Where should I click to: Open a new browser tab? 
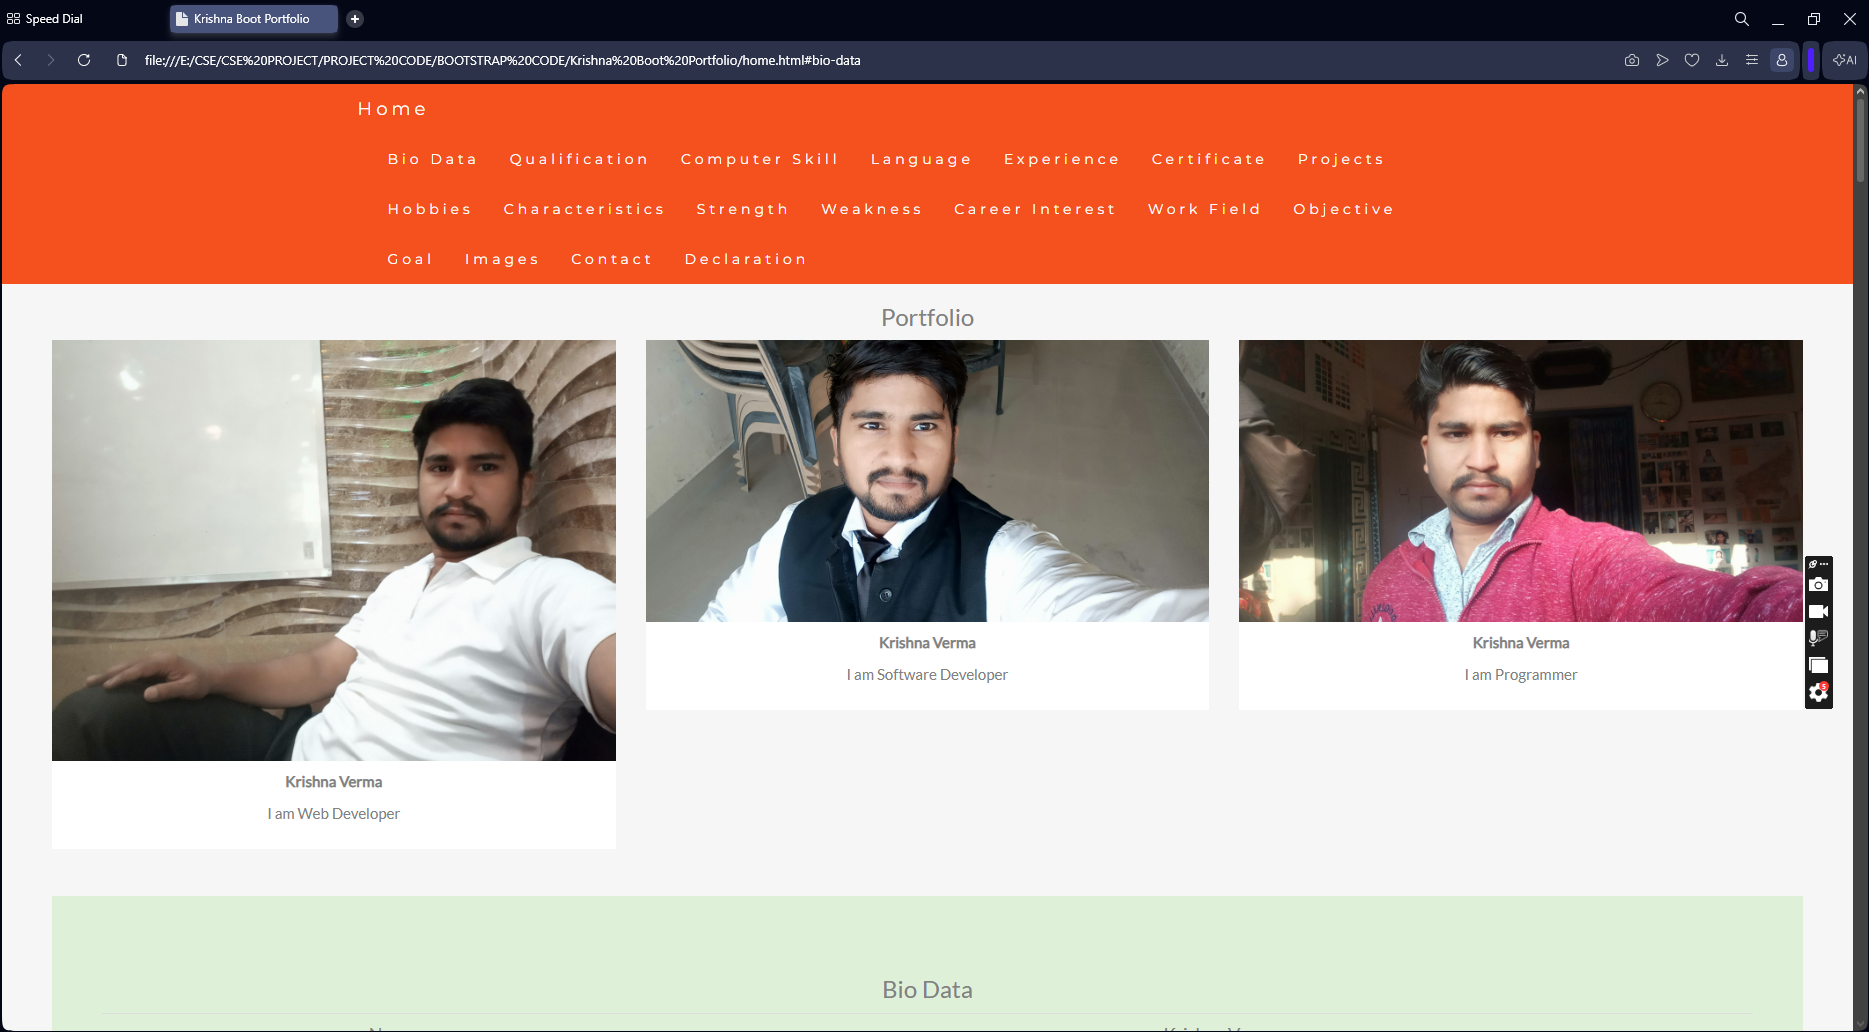pyautogui.click(x=355, y=19)
